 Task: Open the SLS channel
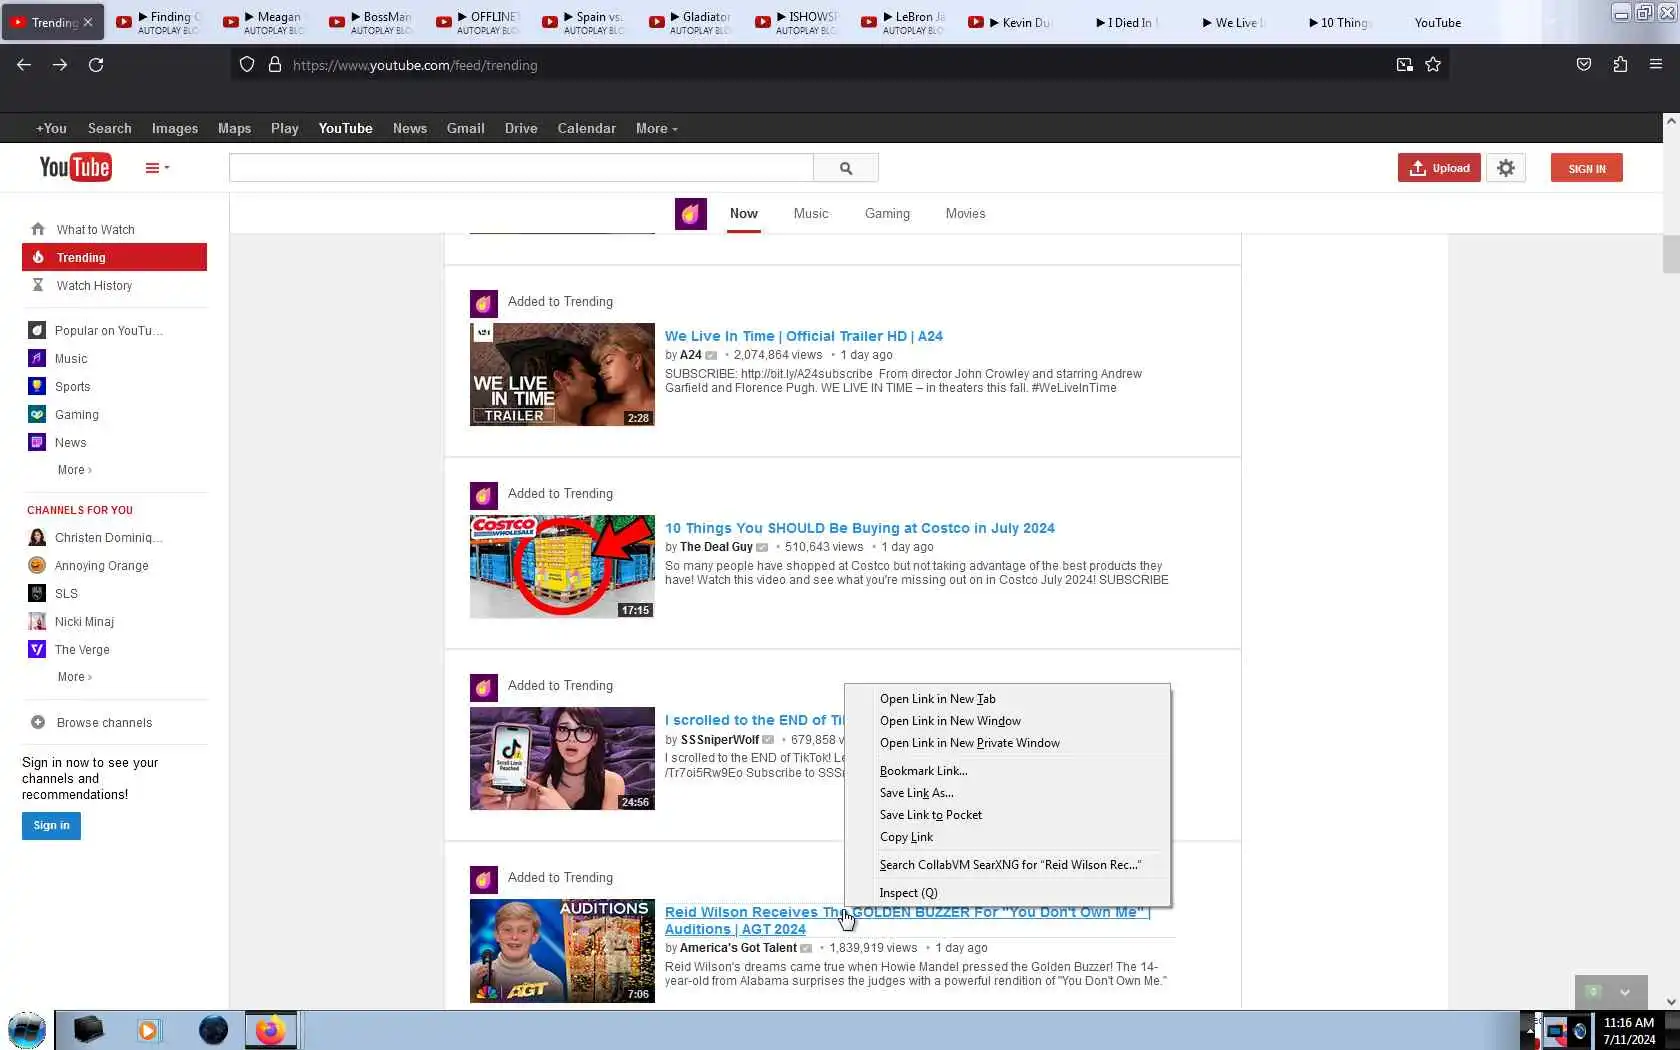66,594
